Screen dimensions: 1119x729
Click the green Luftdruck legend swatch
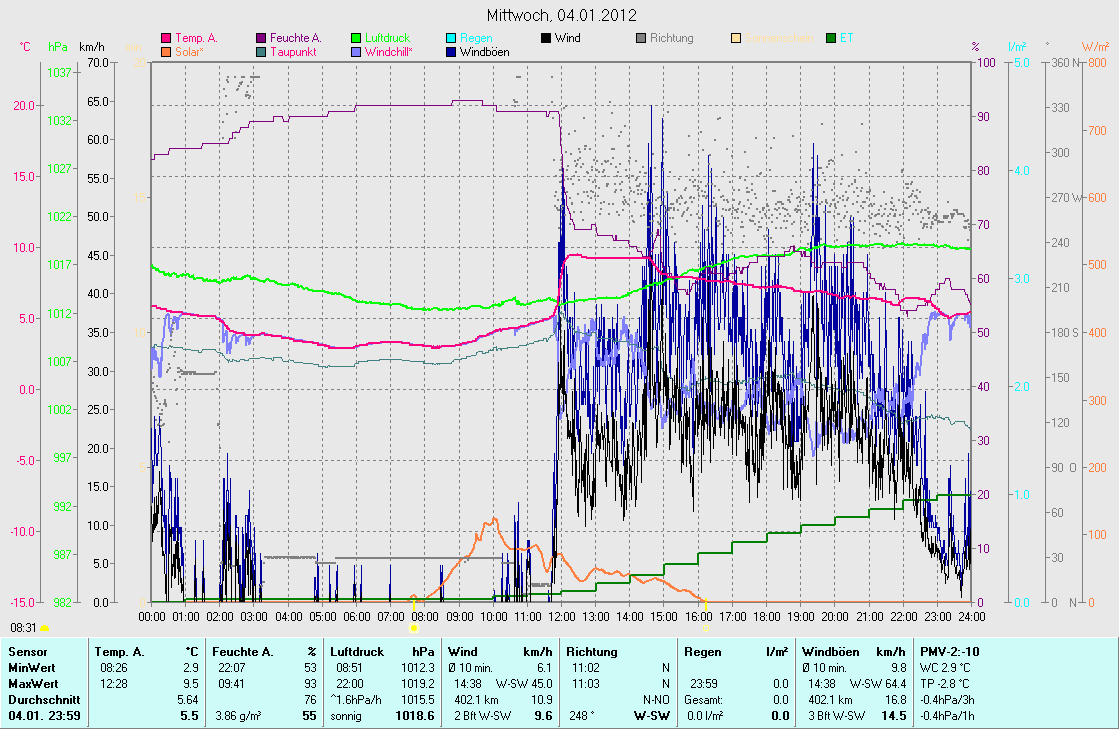[356, 38]
